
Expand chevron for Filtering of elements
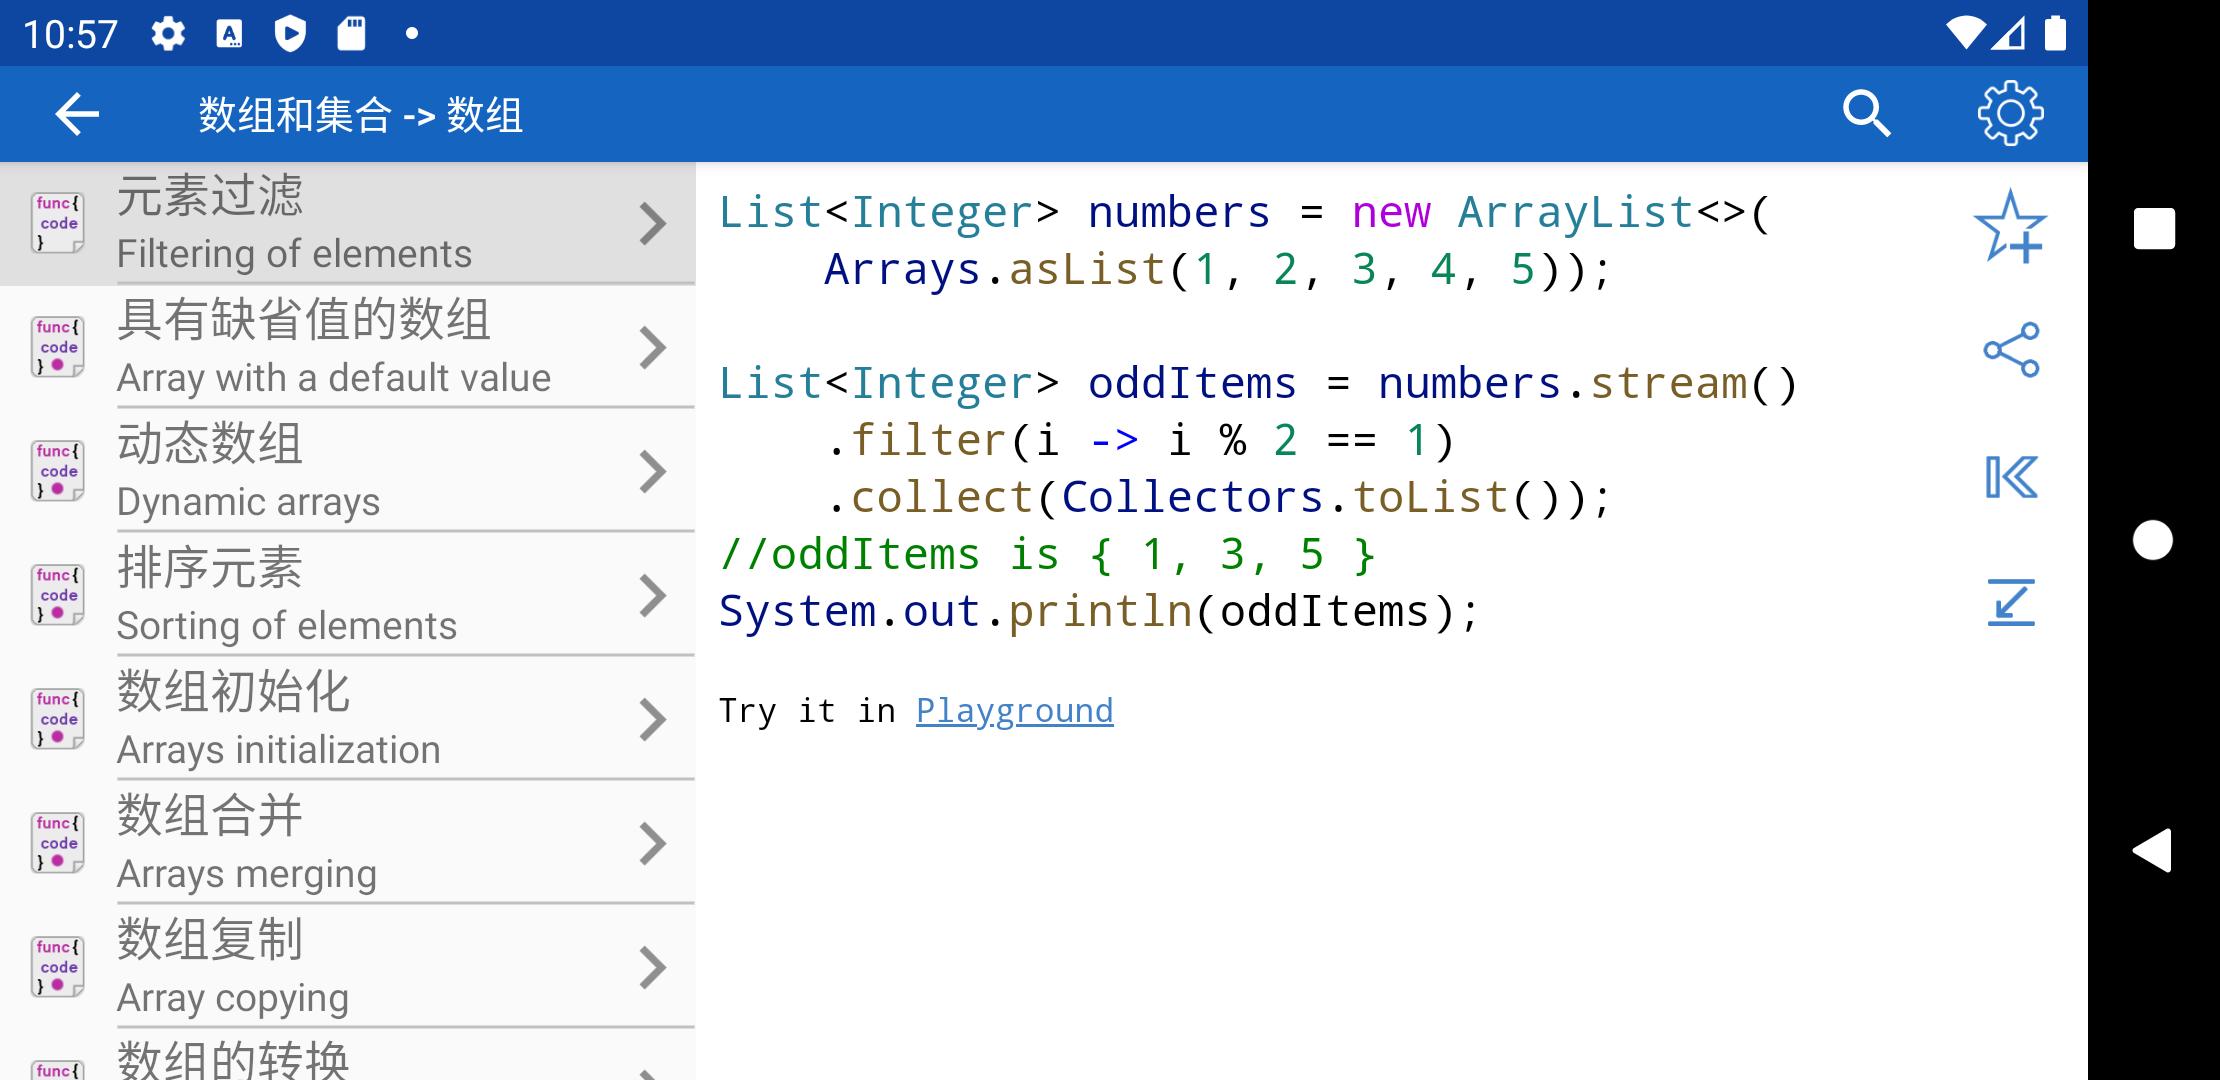coord(653,223)
